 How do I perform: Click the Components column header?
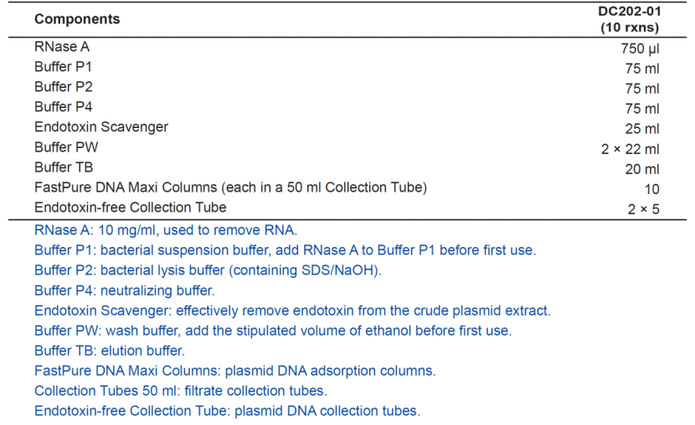77,19
